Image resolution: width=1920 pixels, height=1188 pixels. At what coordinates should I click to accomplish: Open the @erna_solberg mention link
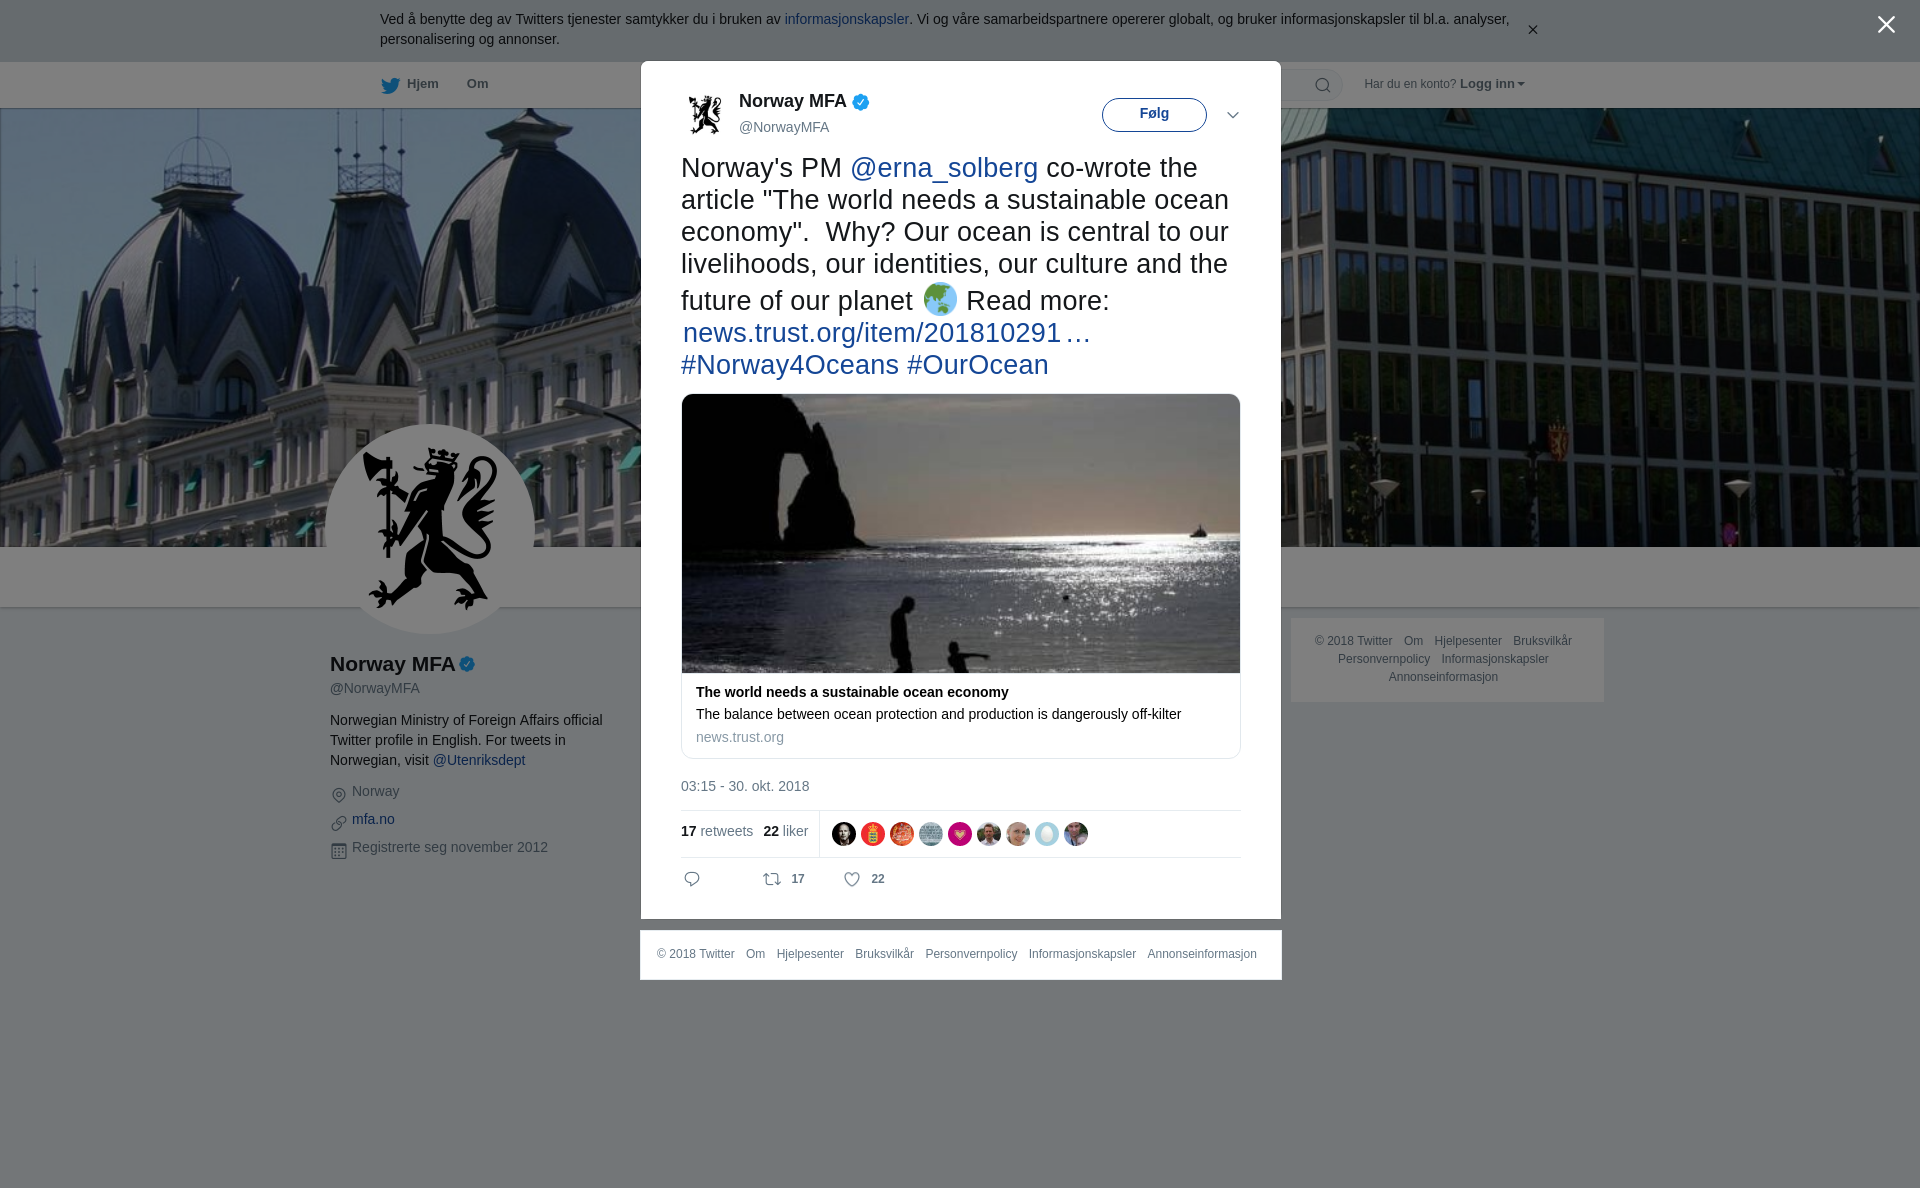point(944,168)
